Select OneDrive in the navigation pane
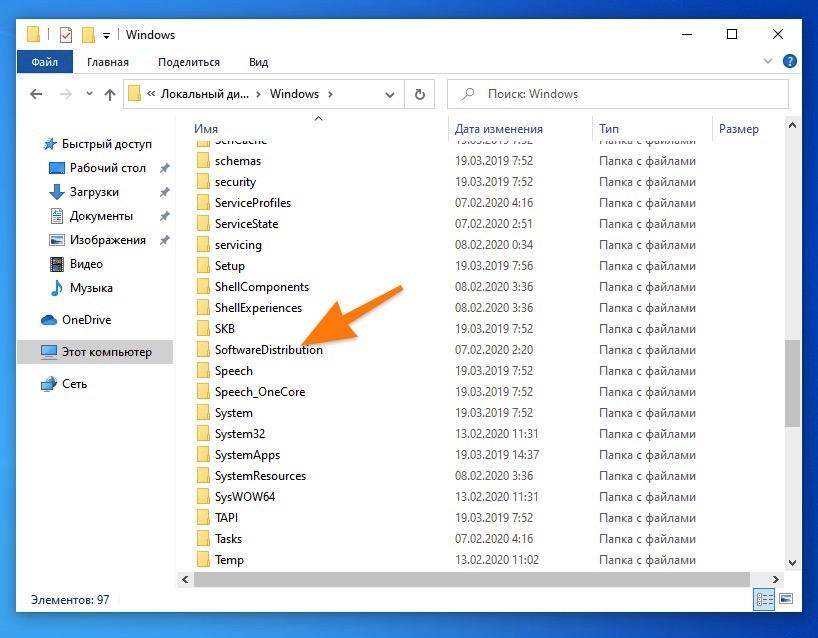The image size is (818, 638). [86, 320]
